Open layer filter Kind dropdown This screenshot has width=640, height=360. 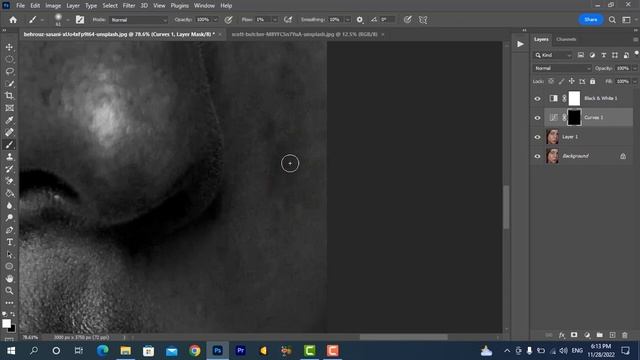553,55
